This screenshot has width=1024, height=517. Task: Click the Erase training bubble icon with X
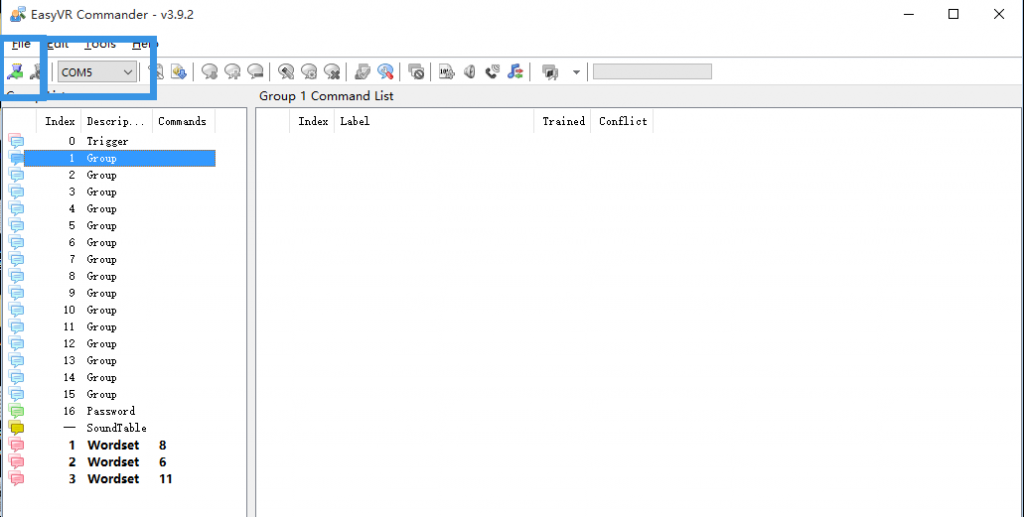332,72
